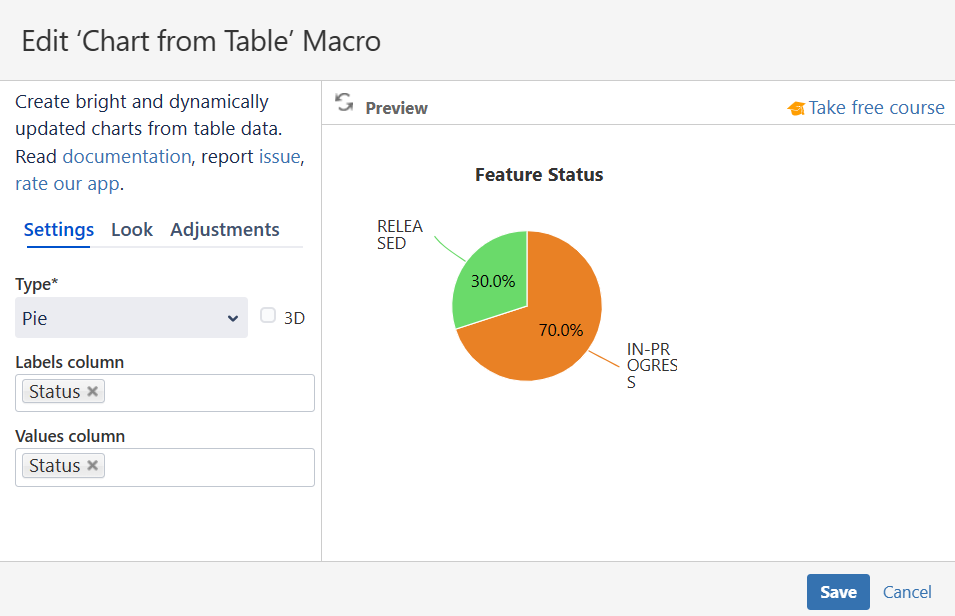
Task: Click inside the Labels column field
Action: point(210,392)
